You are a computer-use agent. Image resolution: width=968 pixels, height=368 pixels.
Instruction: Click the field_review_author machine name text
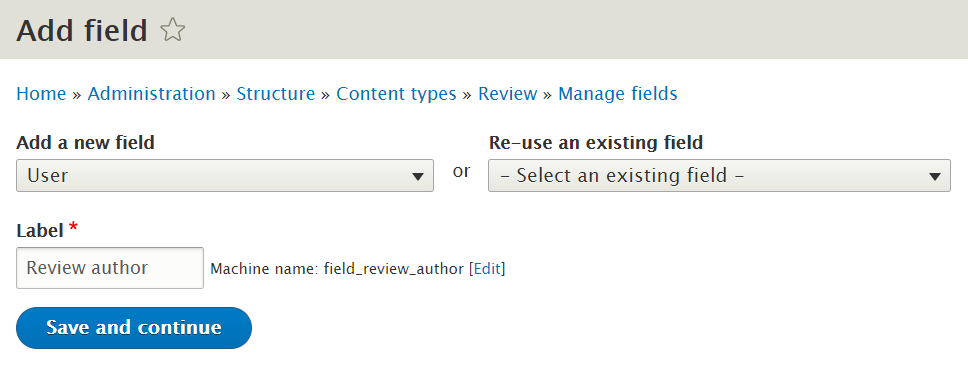pyautogui.click(x=393, y=269)
